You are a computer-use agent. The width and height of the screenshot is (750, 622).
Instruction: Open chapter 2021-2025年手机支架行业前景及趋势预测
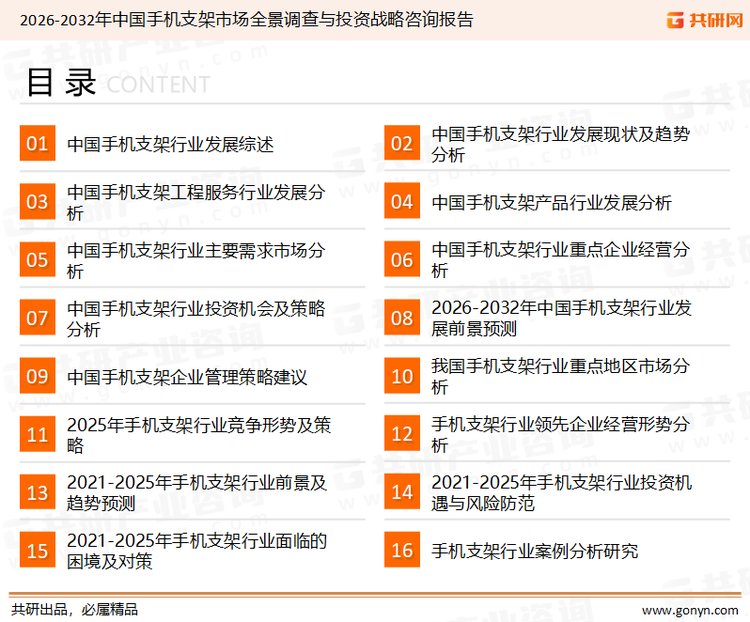pyautogui.click(x=197, y=493)
